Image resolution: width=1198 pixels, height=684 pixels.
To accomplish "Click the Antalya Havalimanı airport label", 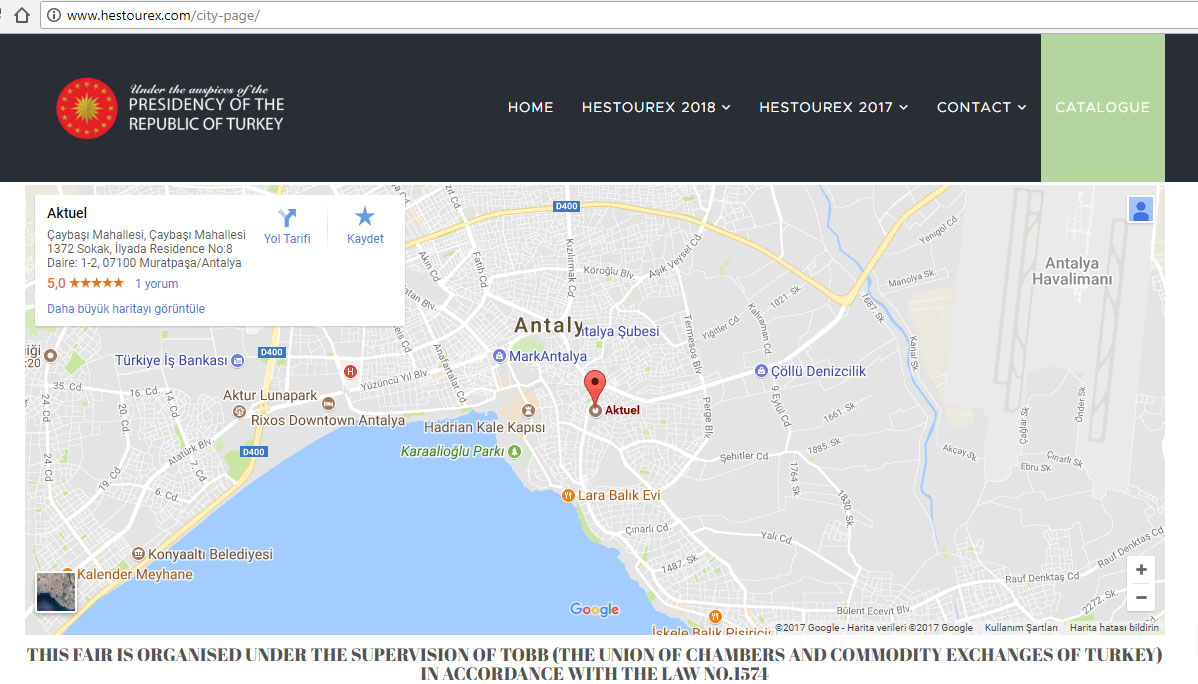I will coord(1072,271).
